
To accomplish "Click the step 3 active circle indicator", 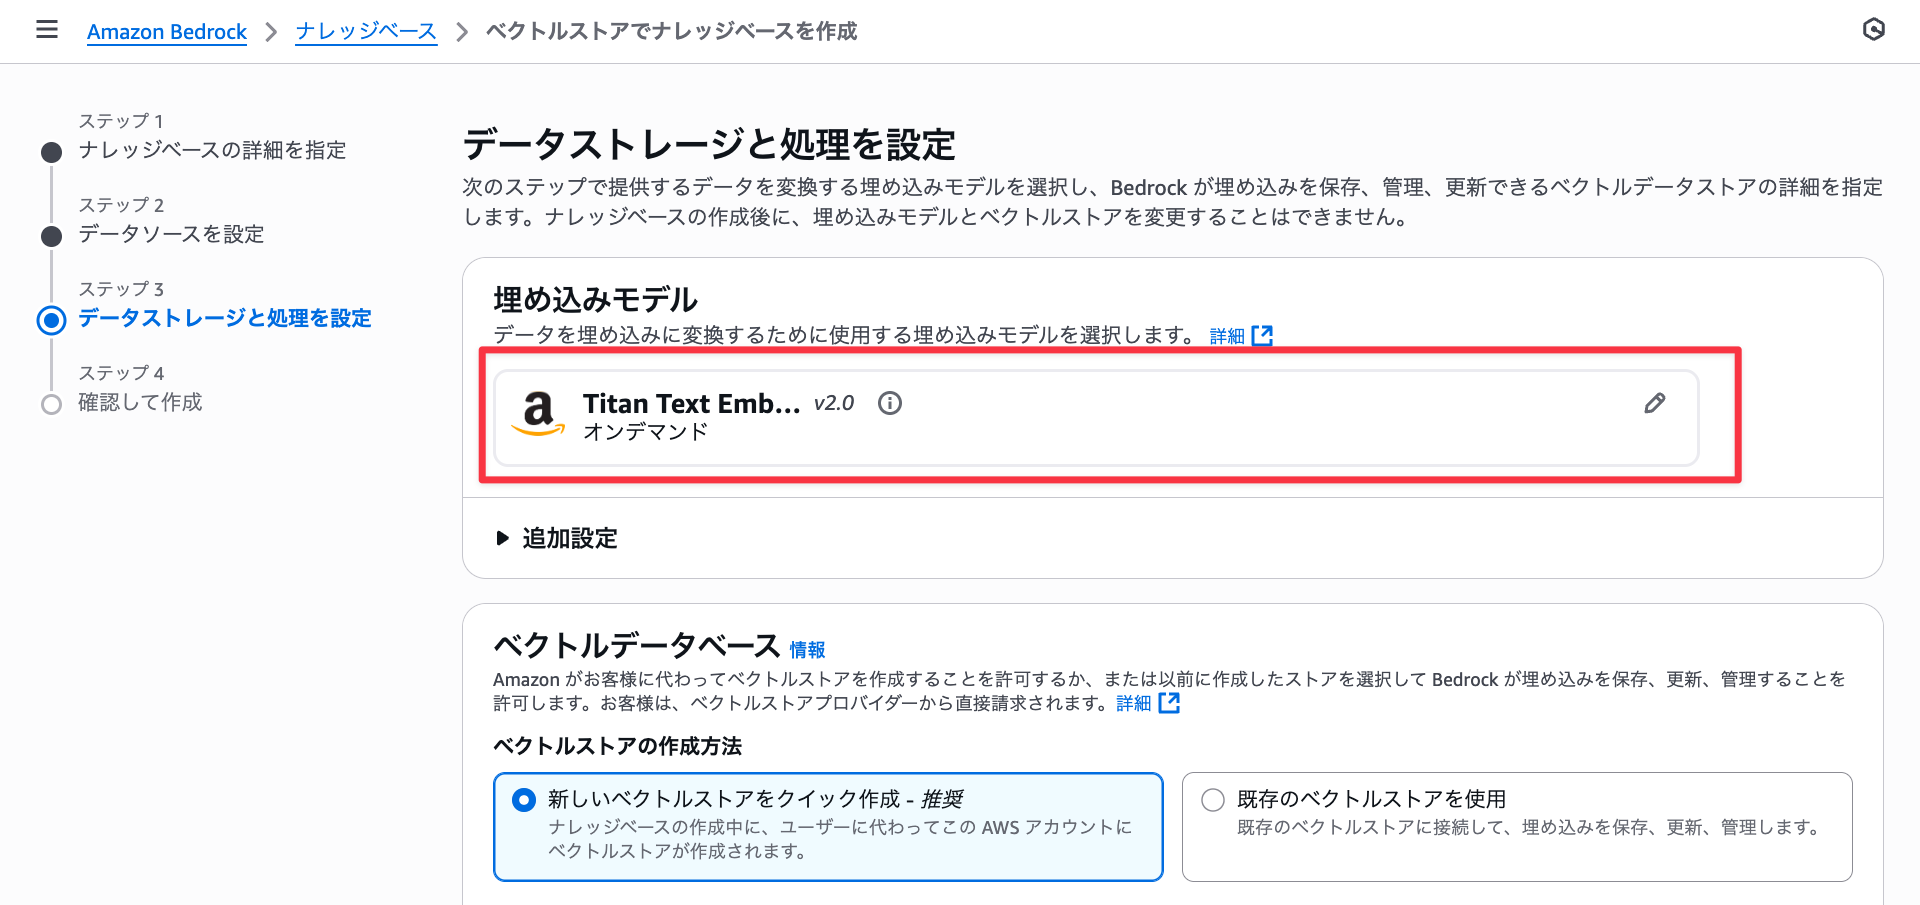I will [x=52, y=320].
